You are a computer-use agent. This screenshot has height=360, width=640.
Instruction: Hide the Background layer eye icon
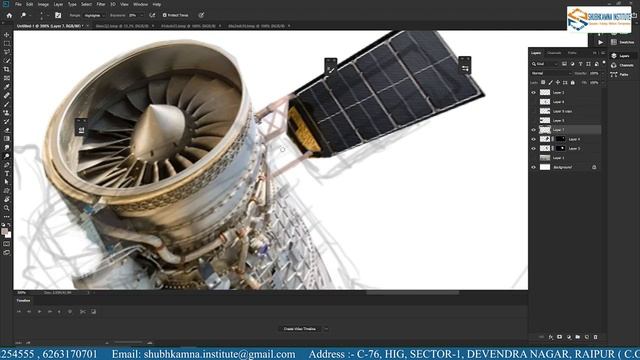533,167
